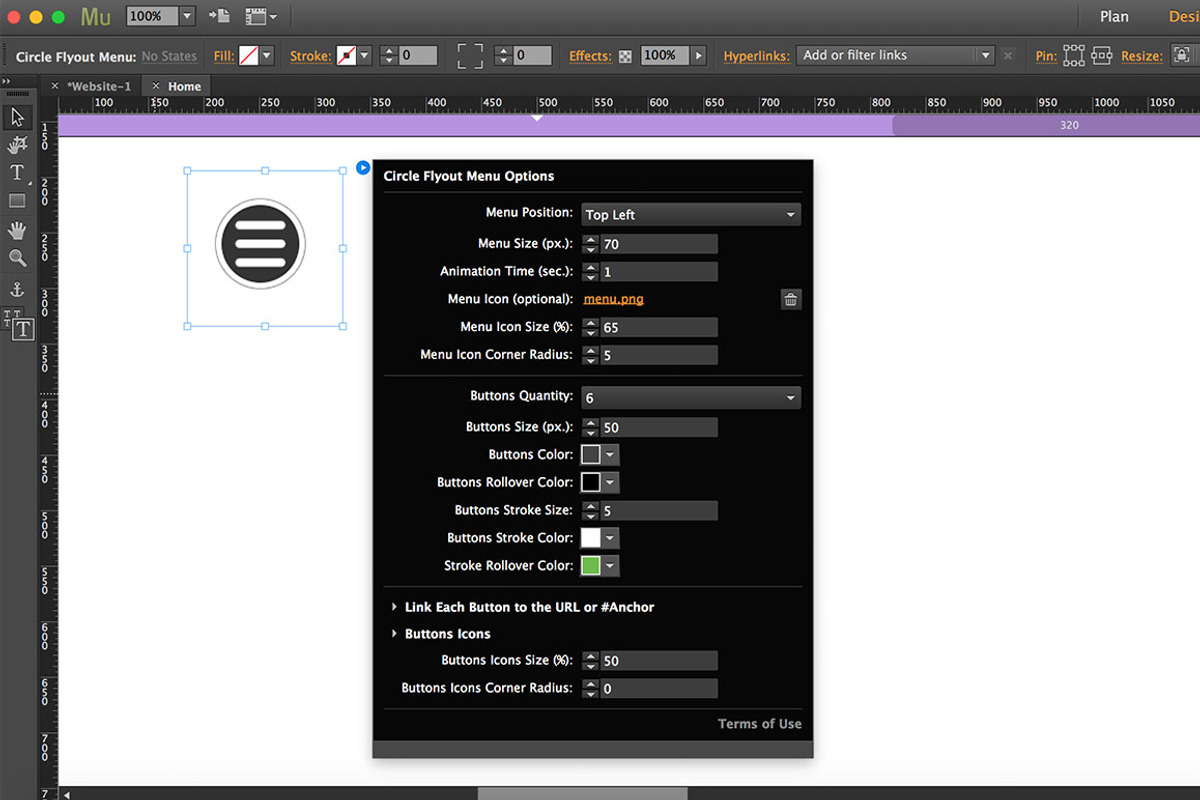Activate the Zoom tool
1200x800 pixels.
click(x=20, y=257)
